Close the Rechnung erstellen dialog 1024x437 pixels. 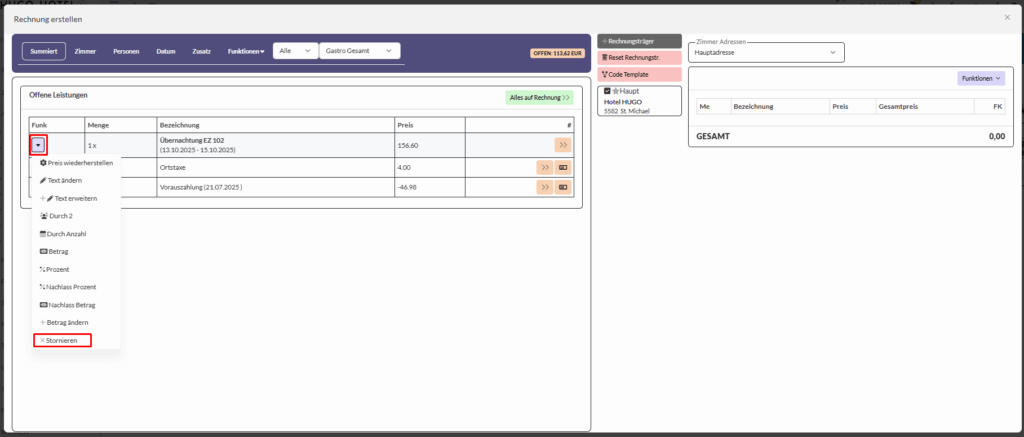pos(1006,18)
